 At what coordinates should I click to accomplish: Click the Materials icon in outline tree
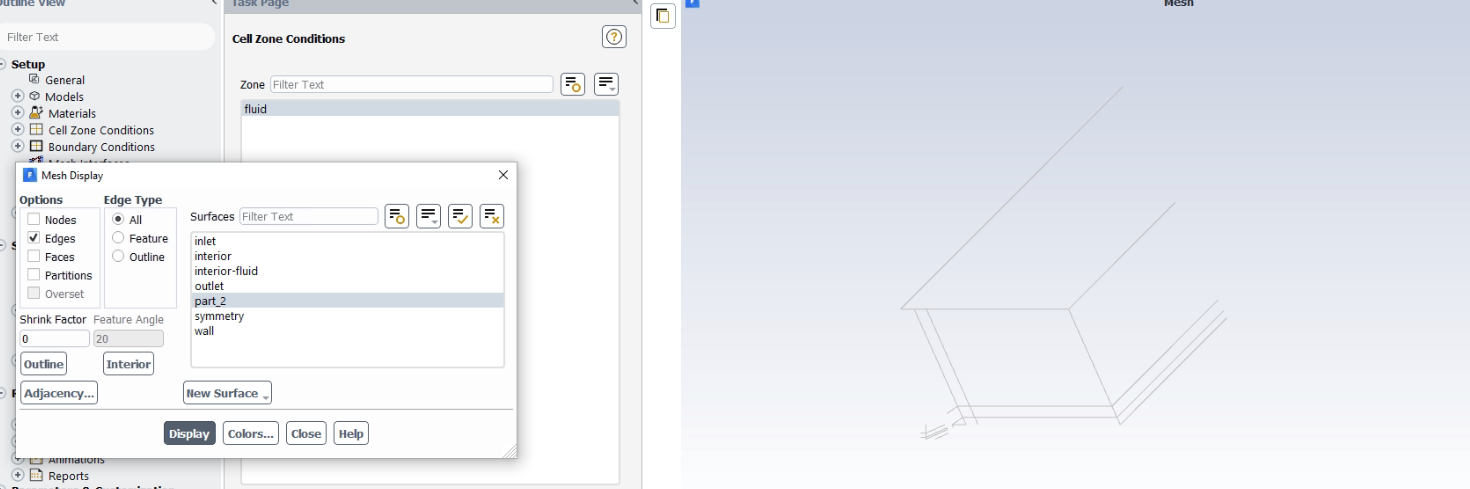point(36,113)
